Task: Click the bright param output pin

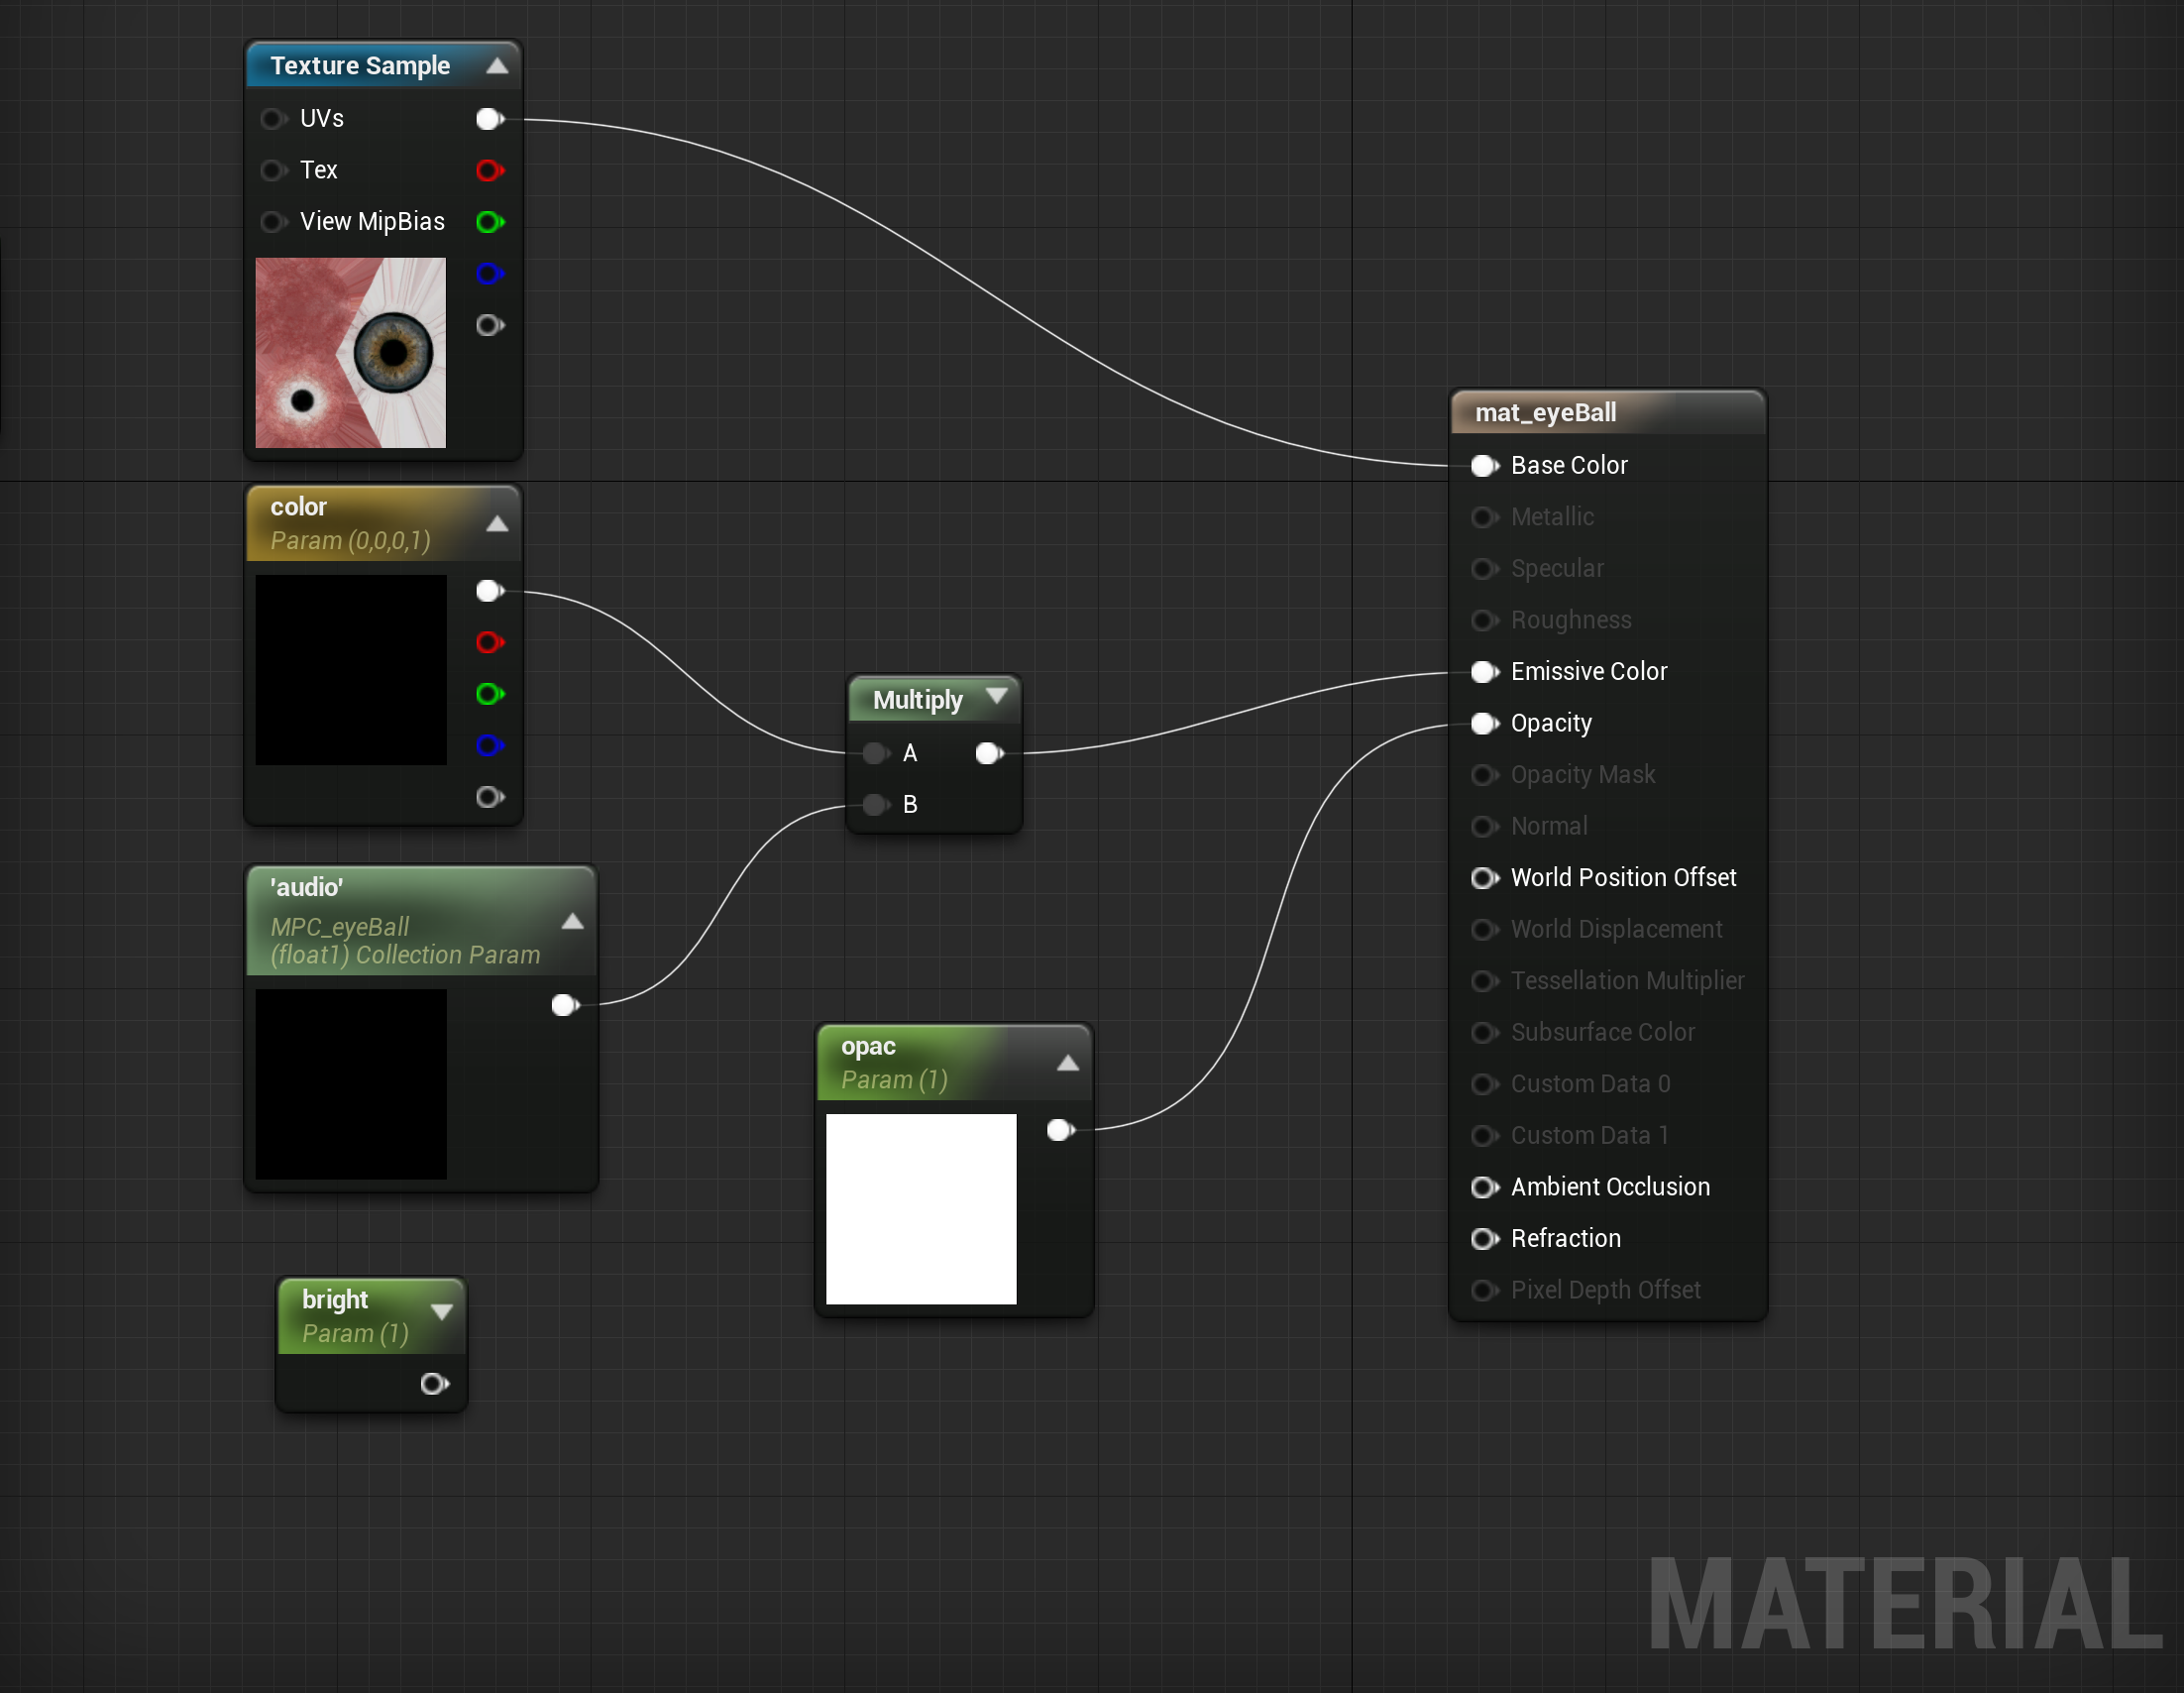Action: click(x=433, y=1384)
